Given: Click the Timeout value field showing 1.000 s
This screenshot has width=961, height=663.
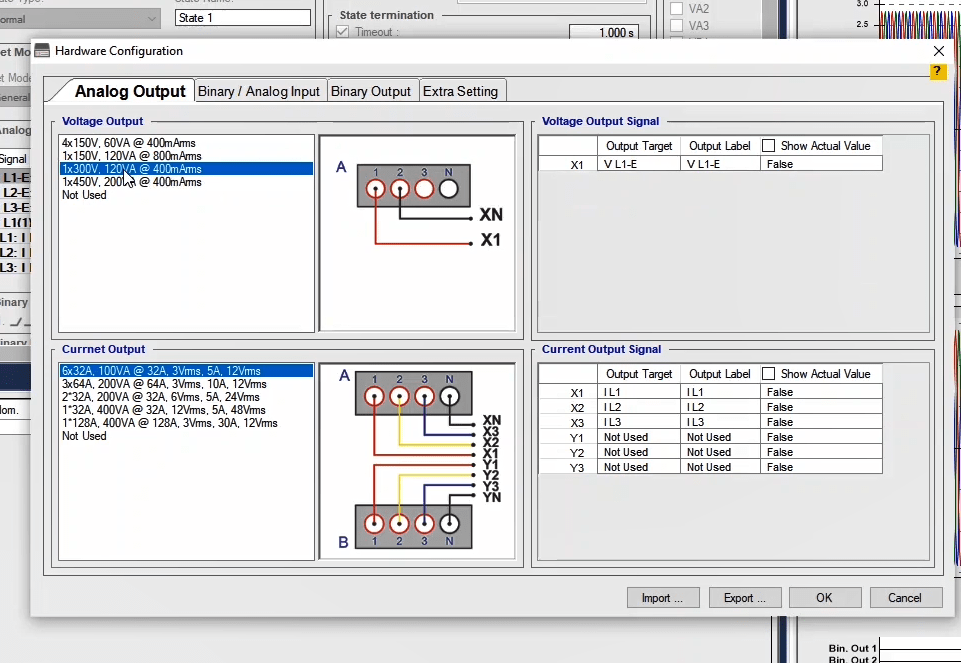Looking at the screenshot, I should [604, 32].
